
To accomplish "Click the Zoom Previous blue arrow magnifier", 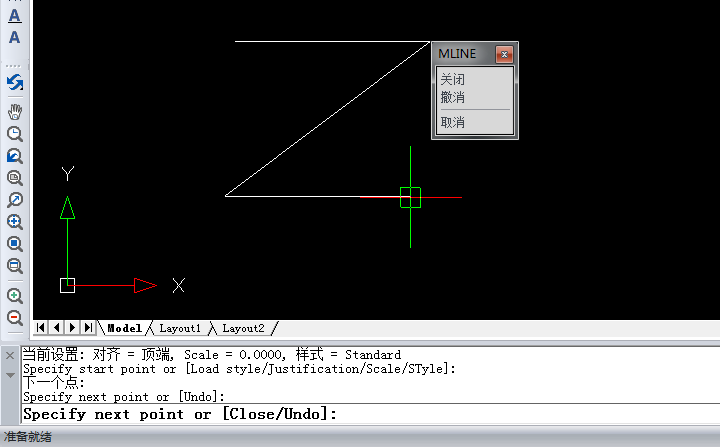I will [x=15, y=156].
